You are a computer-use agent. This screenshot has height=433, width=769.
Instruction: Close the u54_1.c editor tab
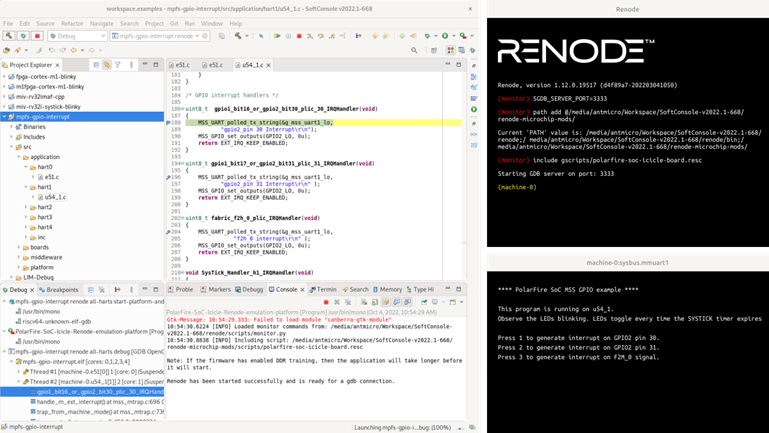268,65
